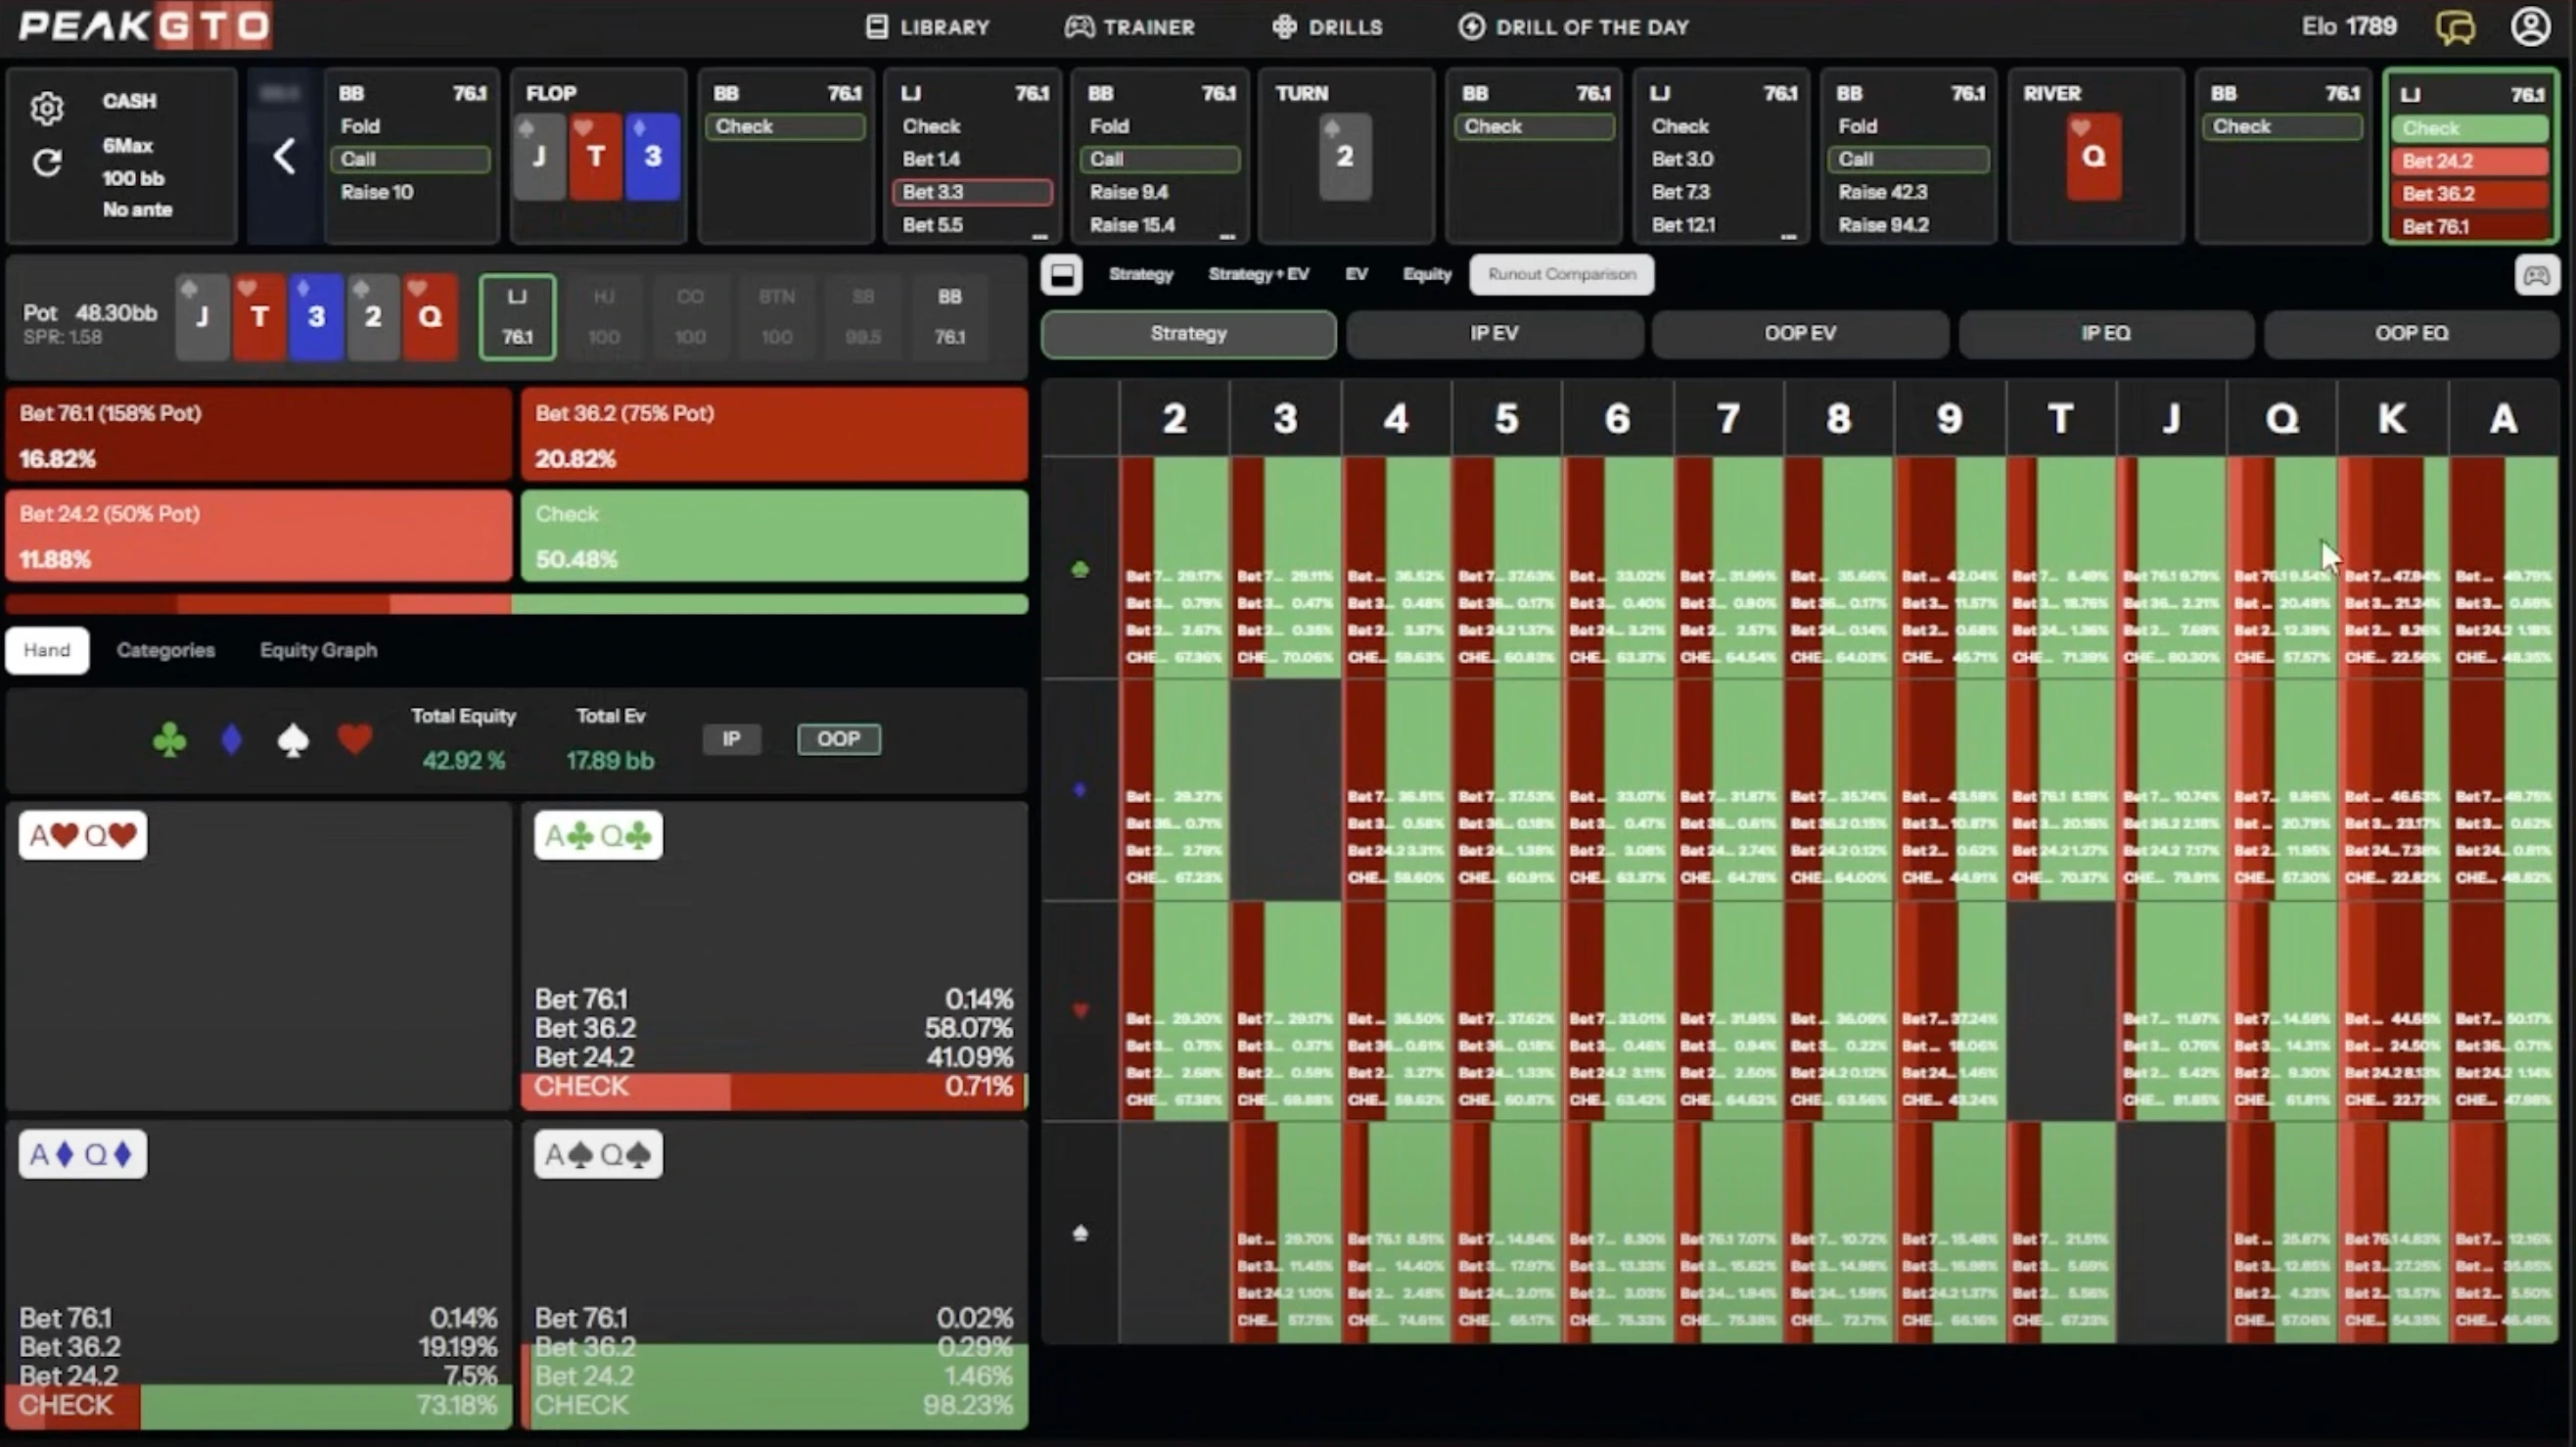Click the OOP EV button
The width and height of the screenshot is (2576, 1447).
1799,333
